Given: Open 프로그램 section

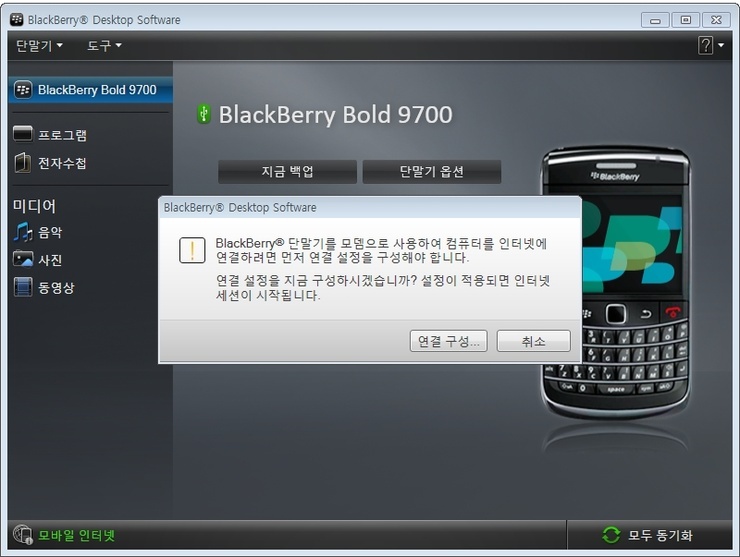Looking at the screenshot, I should pos(62,135).
